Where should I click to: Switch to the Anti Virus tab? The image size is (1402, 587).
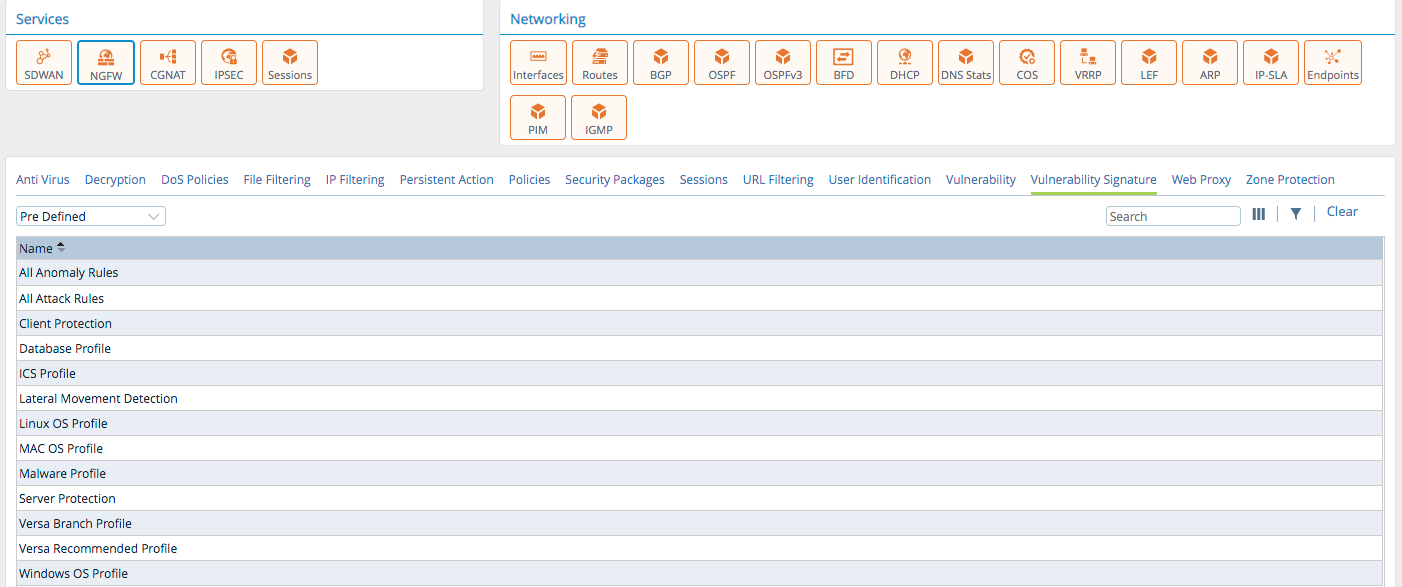43,180
